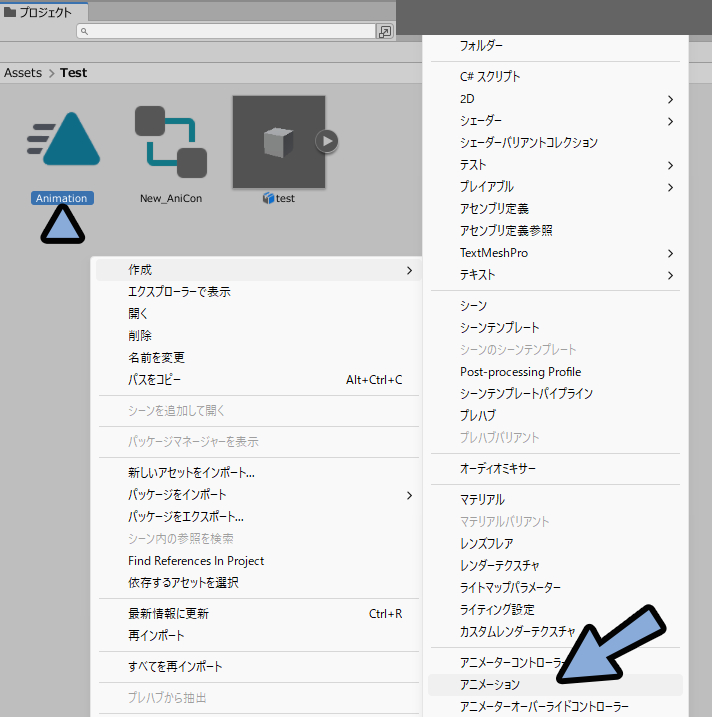Choose 新しいアセットをインポート...
This screenshot has height=717, width=712.
[259, 473]
